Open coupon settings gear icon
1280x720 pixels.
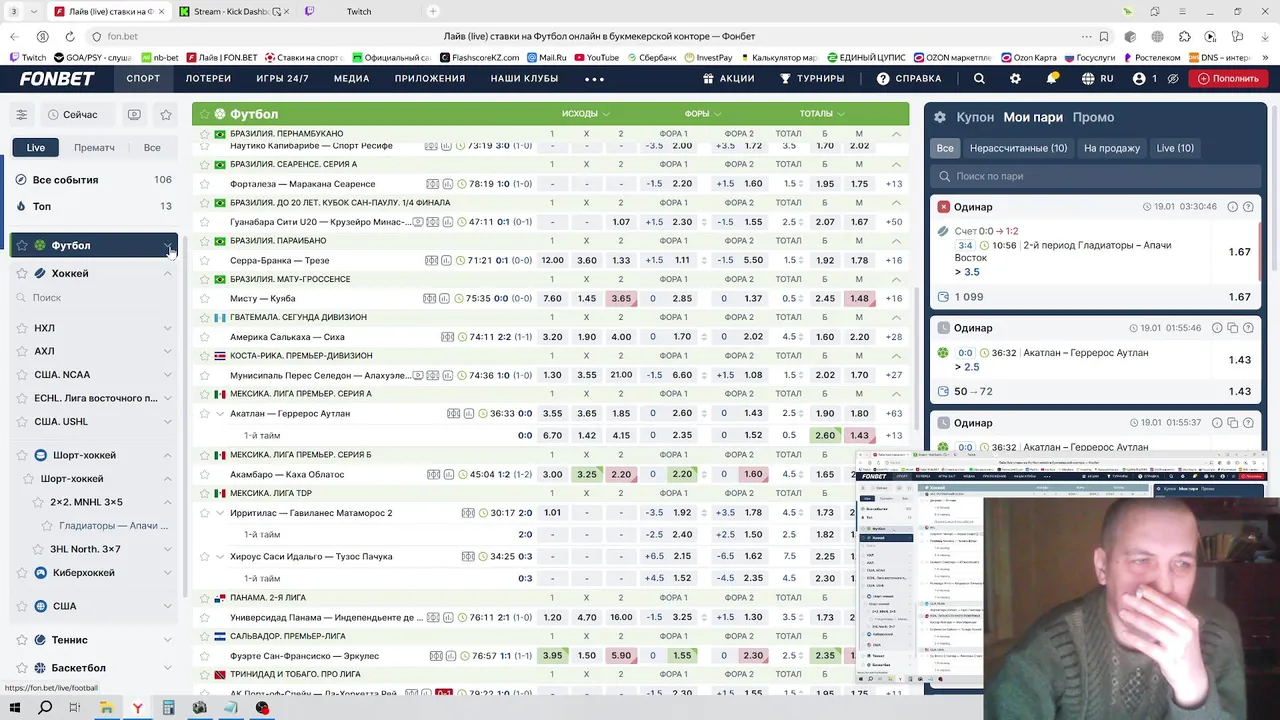[940, 117]
